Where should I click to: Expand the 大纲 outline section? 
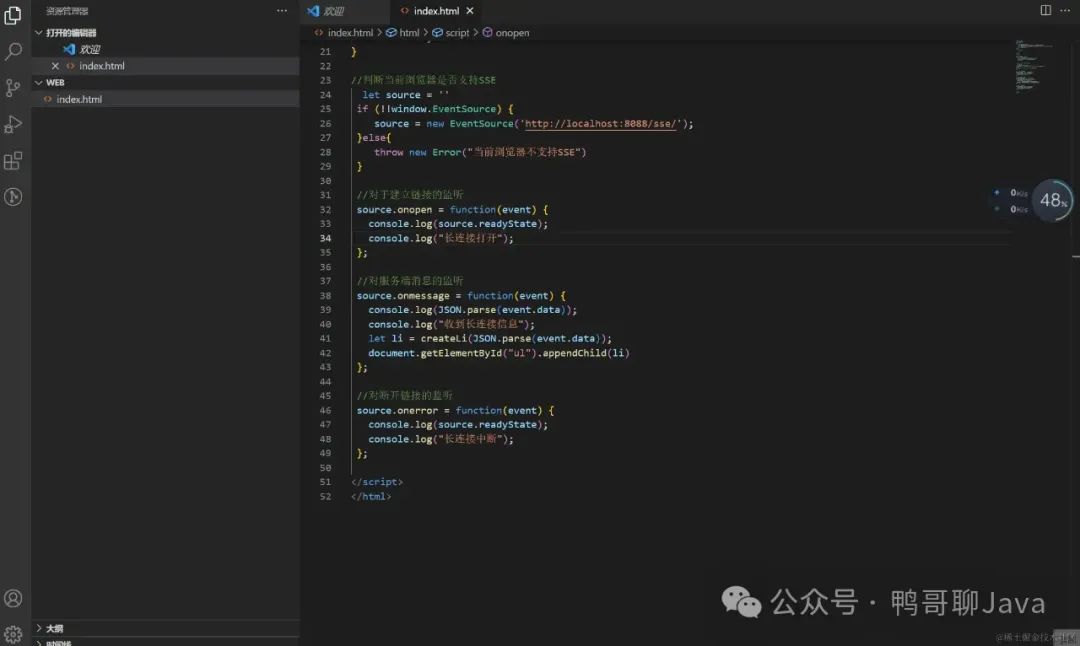pyautogui.click(x=39, y=628)
